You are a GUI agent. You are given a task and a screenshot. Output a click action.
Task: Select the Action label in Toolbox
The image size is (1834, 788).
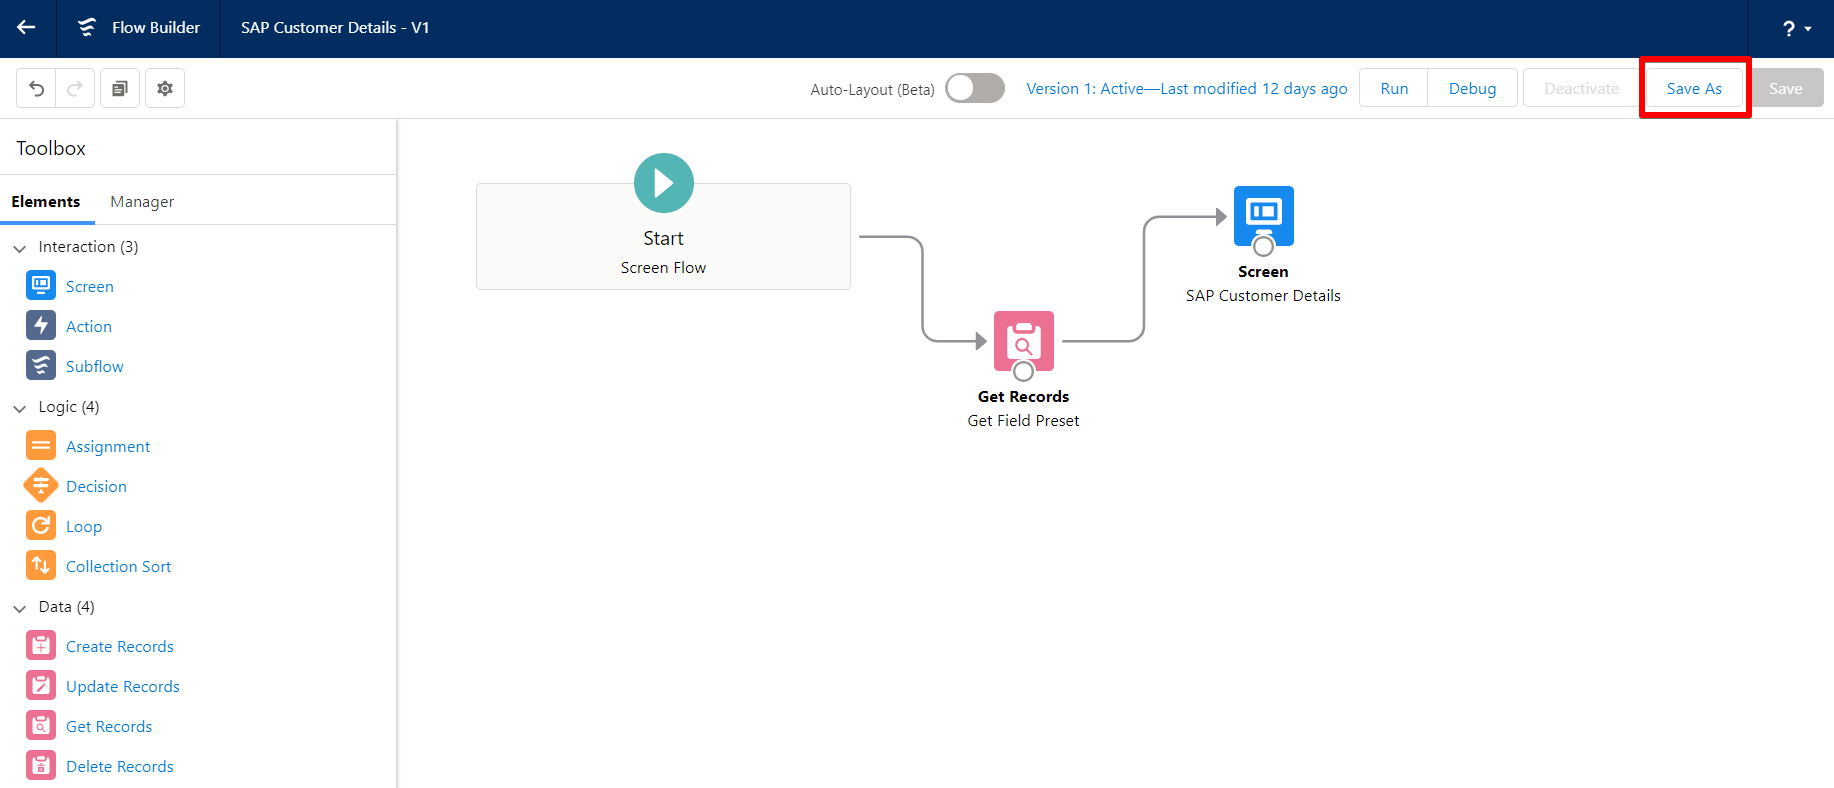click(x=89, y=326)
